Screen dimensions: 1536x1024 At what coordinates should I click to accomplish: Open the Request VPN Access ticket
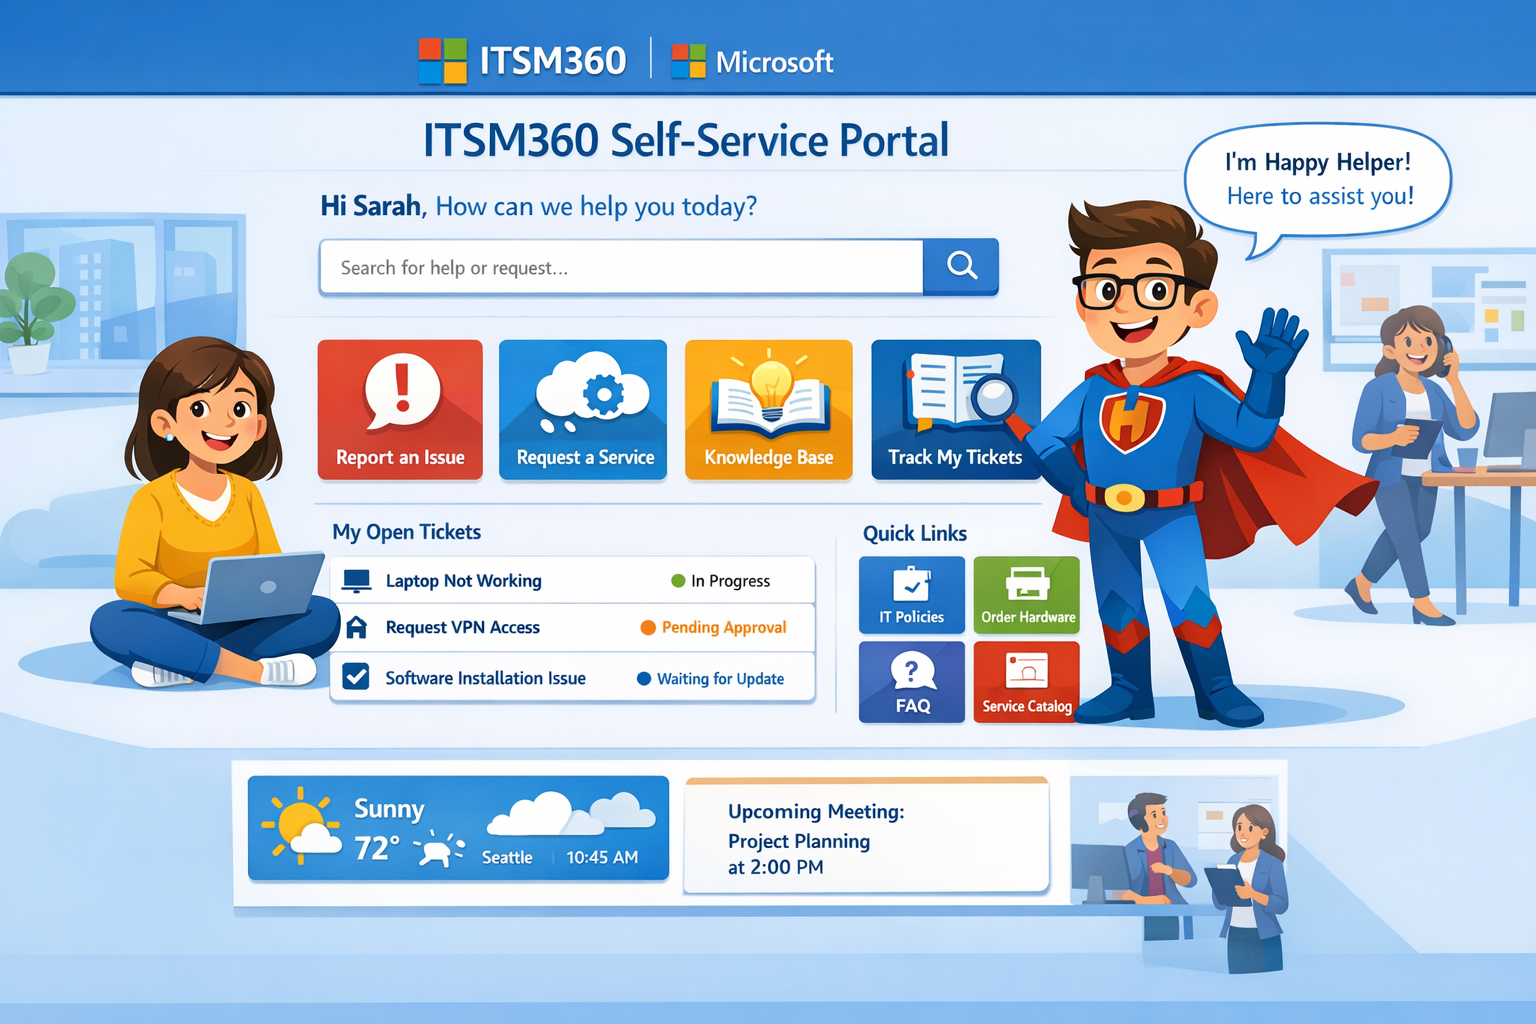click(463, 628)
